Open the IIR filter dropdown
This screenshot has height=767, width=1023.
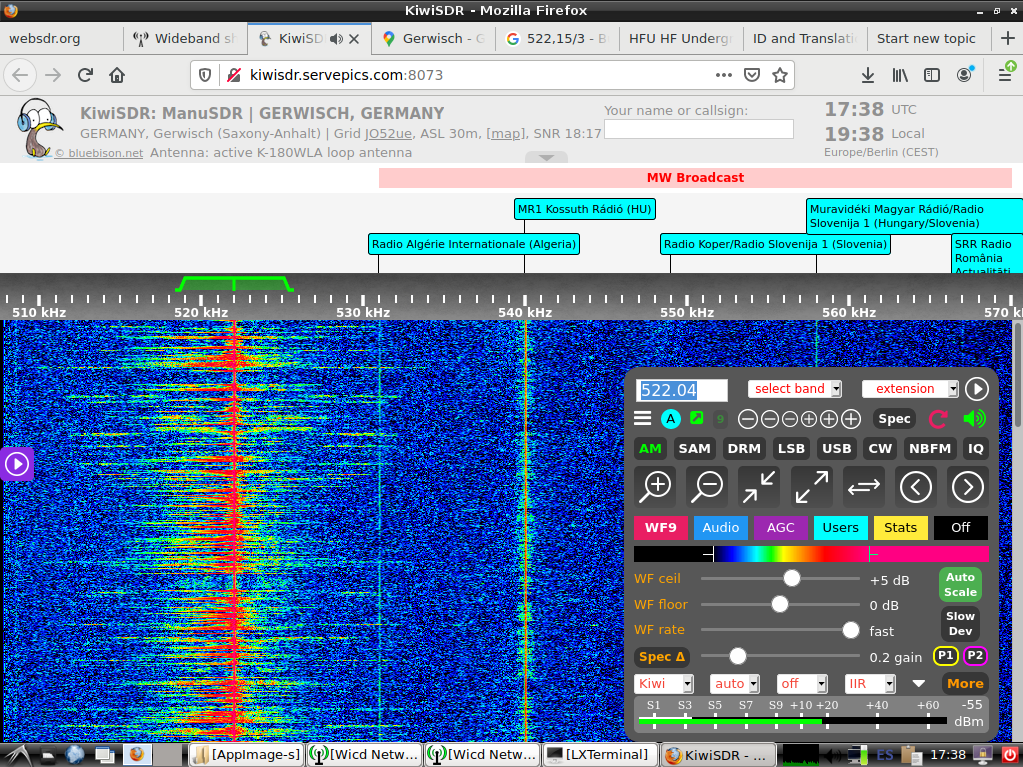pos(870,684)
